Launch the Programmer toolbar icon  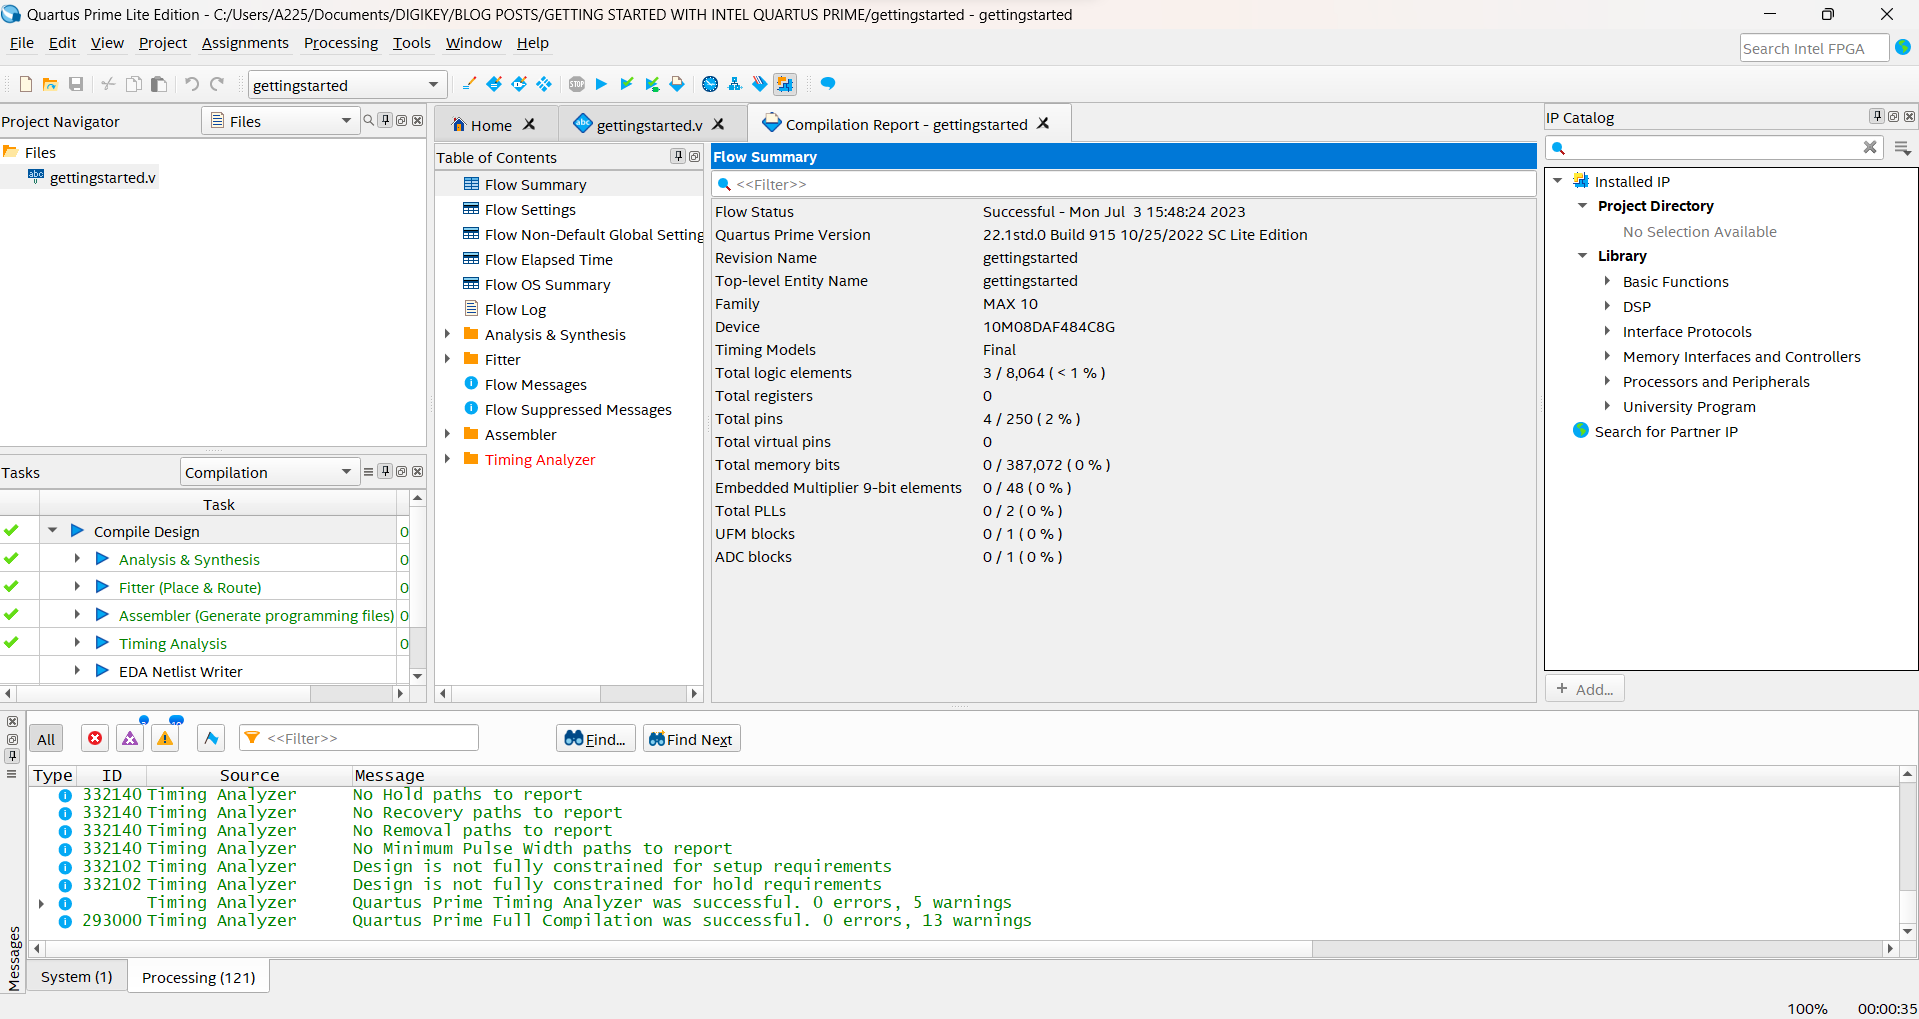(785, 84)
